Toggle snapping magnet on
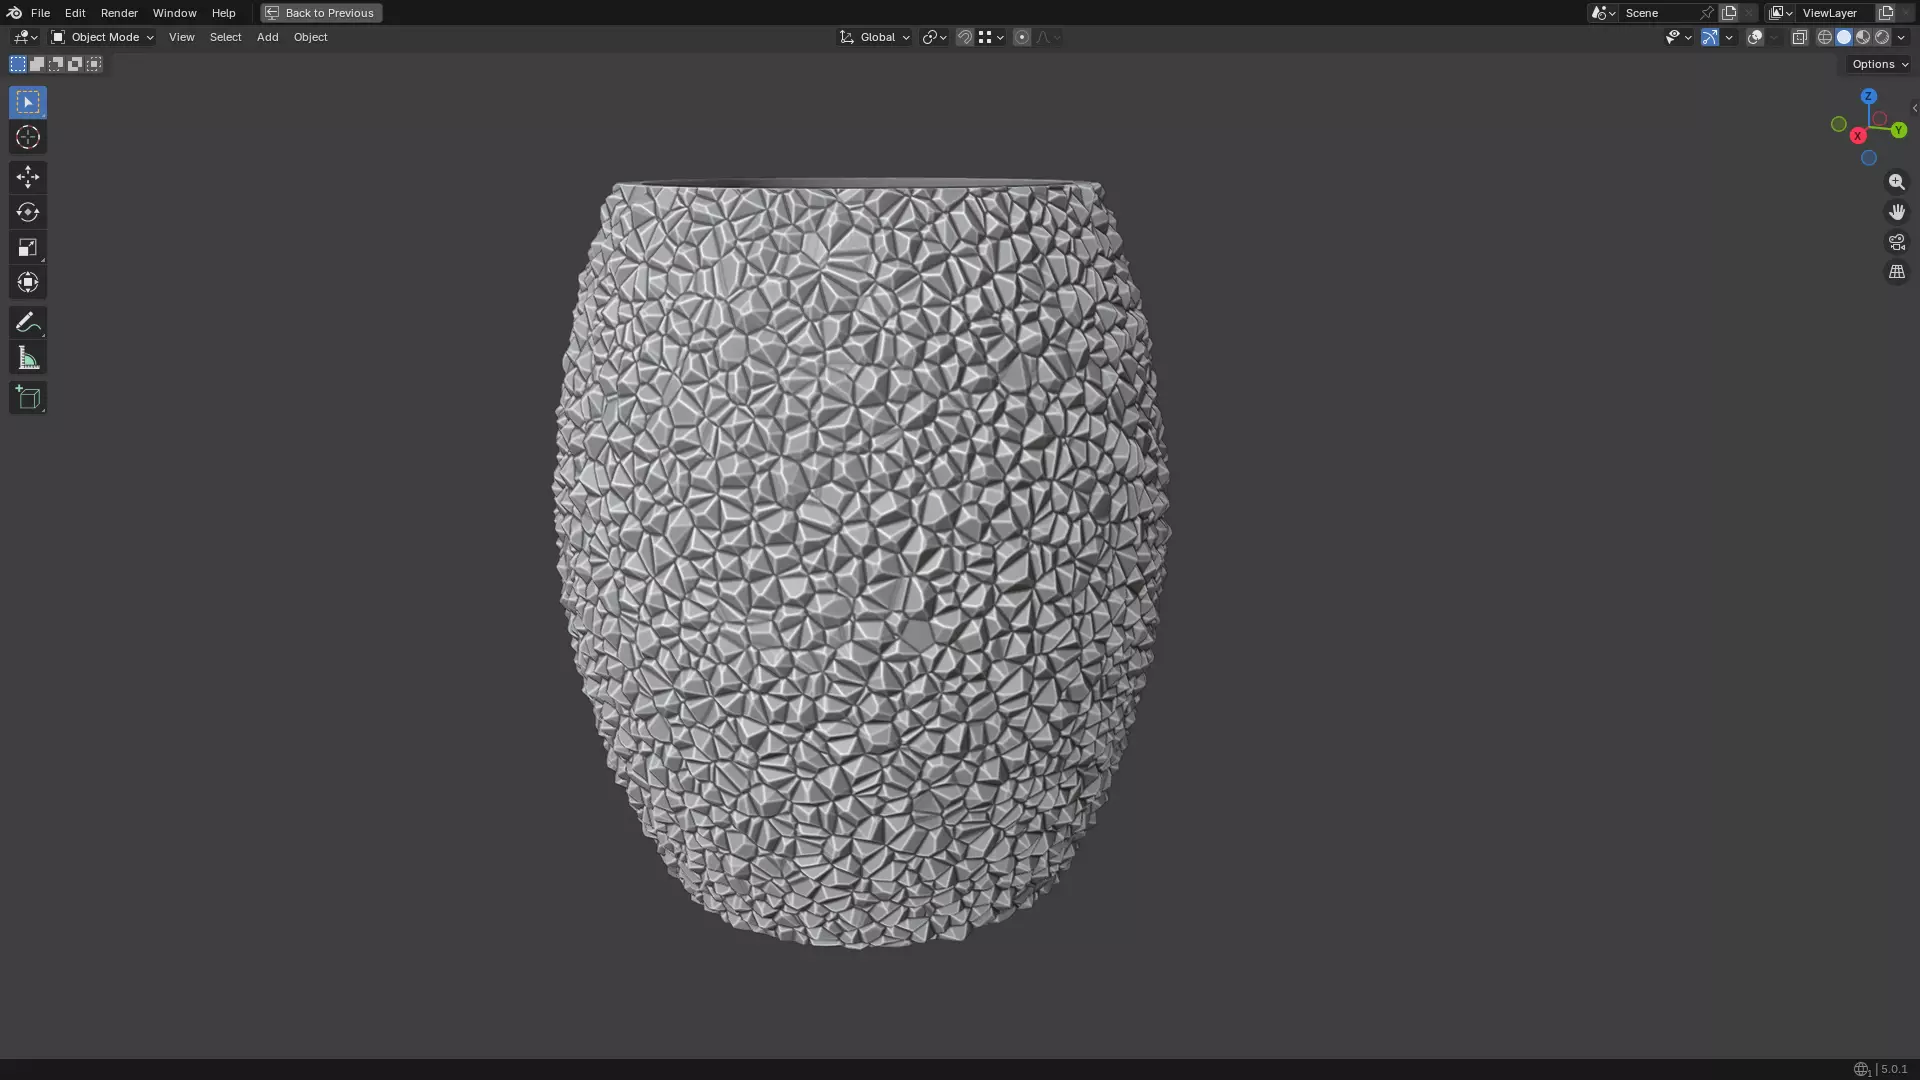This screenshot has height=1080, width=1920. coord(964,37)
